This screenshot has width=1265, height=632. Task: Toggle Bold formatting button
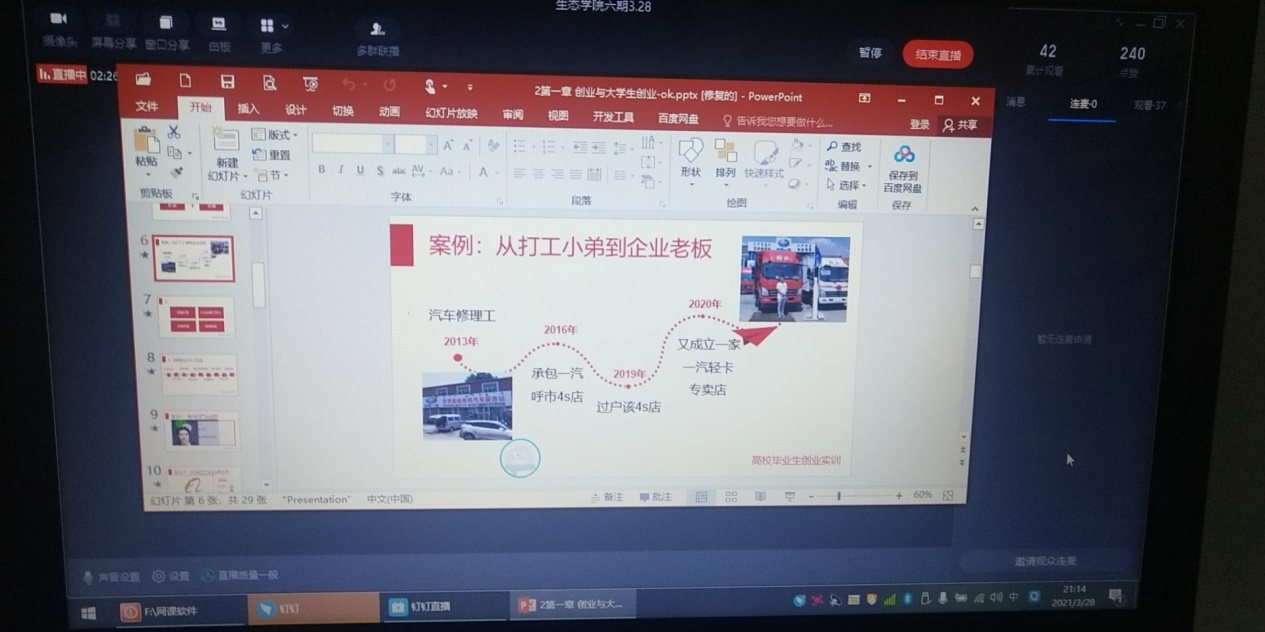[321, 171]
